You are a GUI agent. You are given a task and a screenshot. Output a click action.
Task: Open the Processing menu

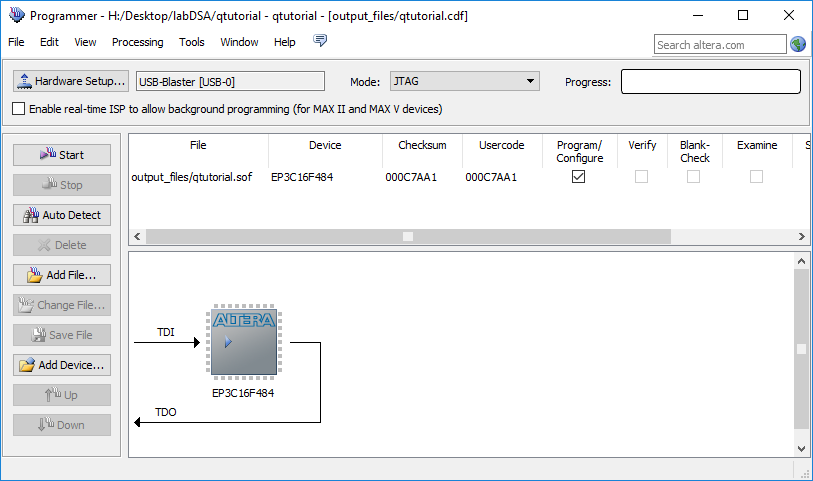[x=137, y=42]
